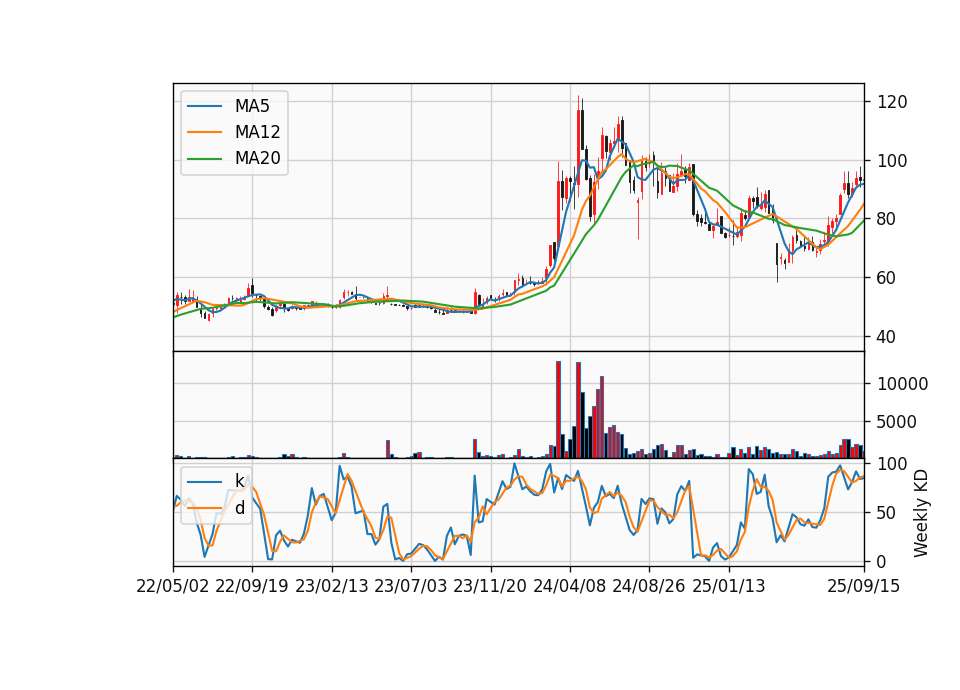Click the 22/09/19 date tick label
This screenshot has width=960, height=690.
click(252, 587)
